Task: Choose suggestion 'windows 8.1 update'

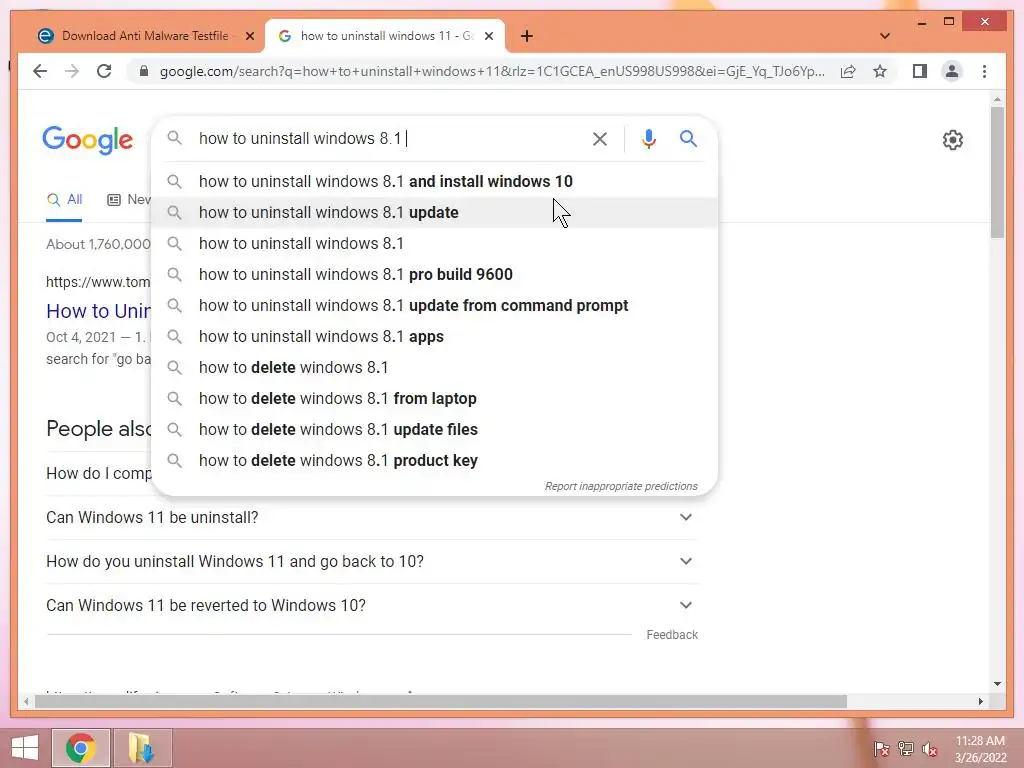Action: pyautogui.click(x=434, y=212)
